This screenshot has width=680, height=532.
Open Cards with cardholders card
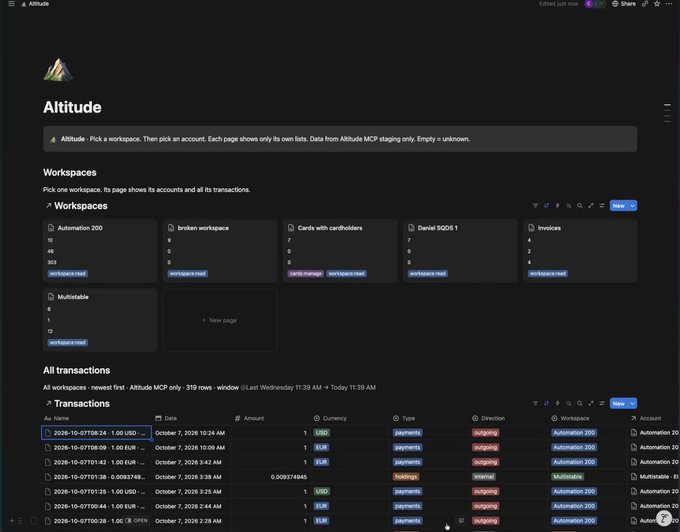(x=340, y=251)
